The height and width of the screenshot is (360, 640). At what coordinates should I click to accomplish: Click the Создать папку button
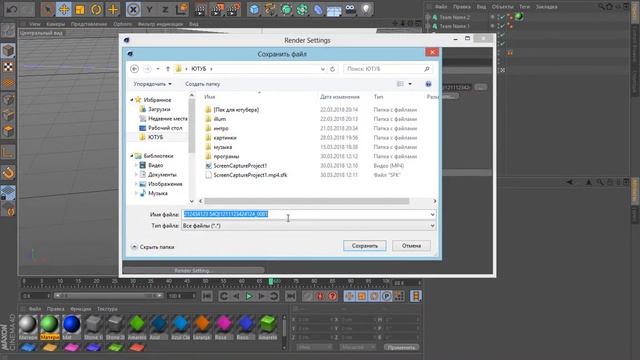pos(202,84)
